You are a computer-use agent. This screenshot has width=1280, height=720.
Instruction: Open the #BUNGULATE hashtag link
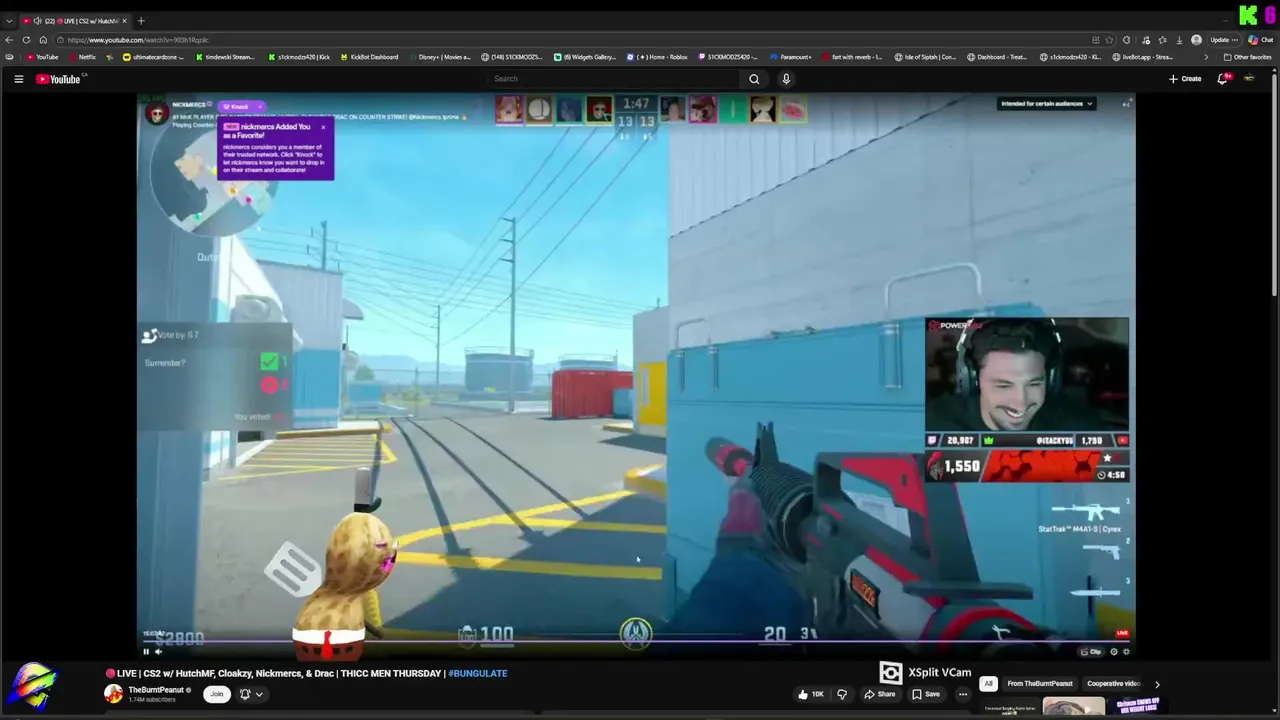pos(478,674)
